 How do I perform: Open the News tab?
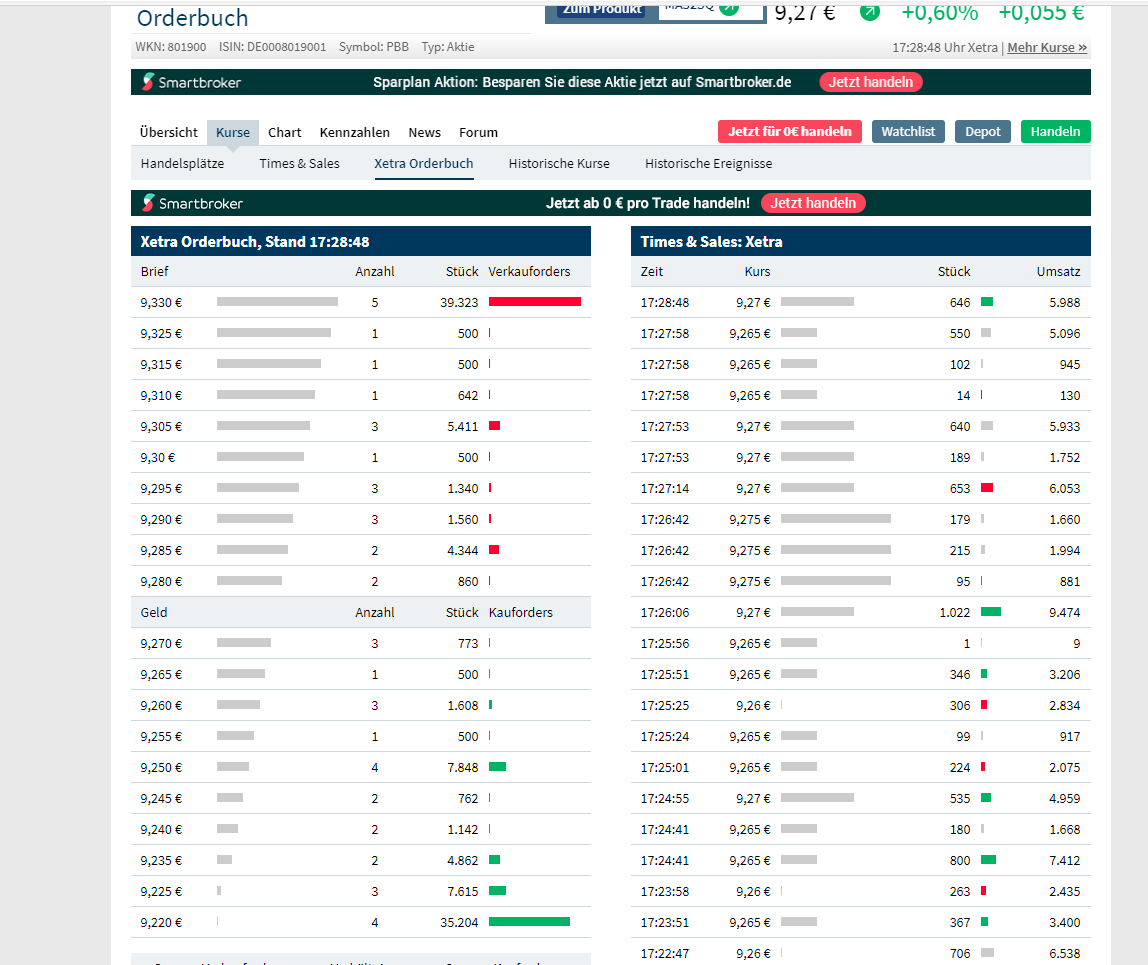[424, 132]
